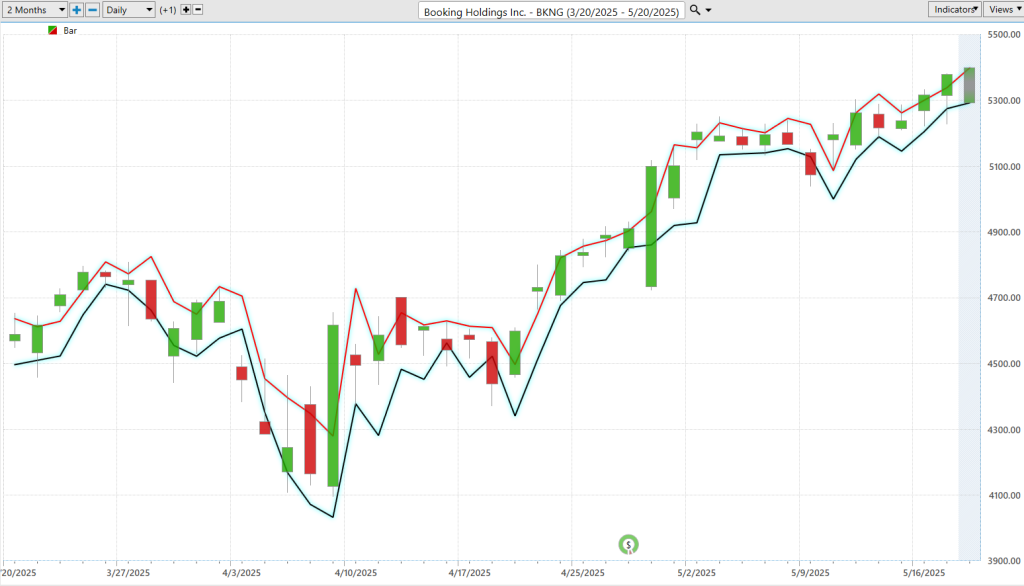Click the 4/25/2025 date axis label
This screenshot has width=1024, height=586.
[583, 573]
